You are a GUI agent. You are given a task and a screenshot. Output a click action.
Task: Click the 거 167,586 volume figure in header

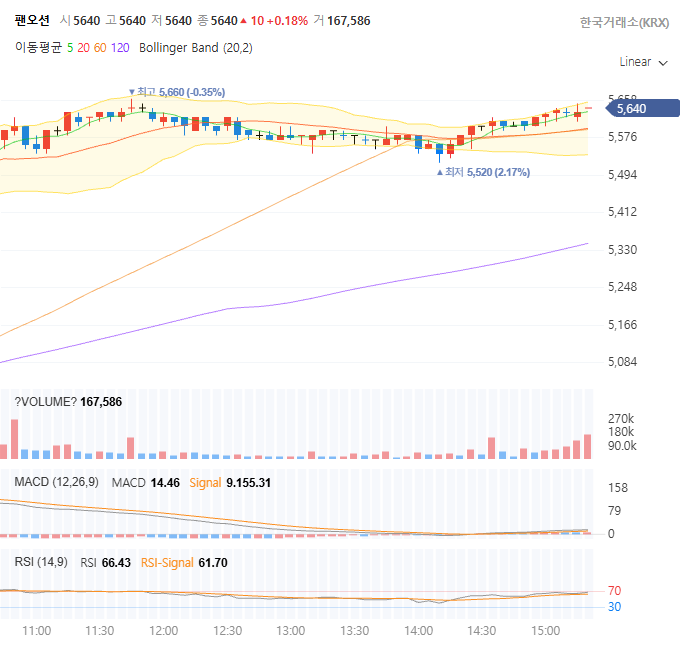[x=342, y=21]
